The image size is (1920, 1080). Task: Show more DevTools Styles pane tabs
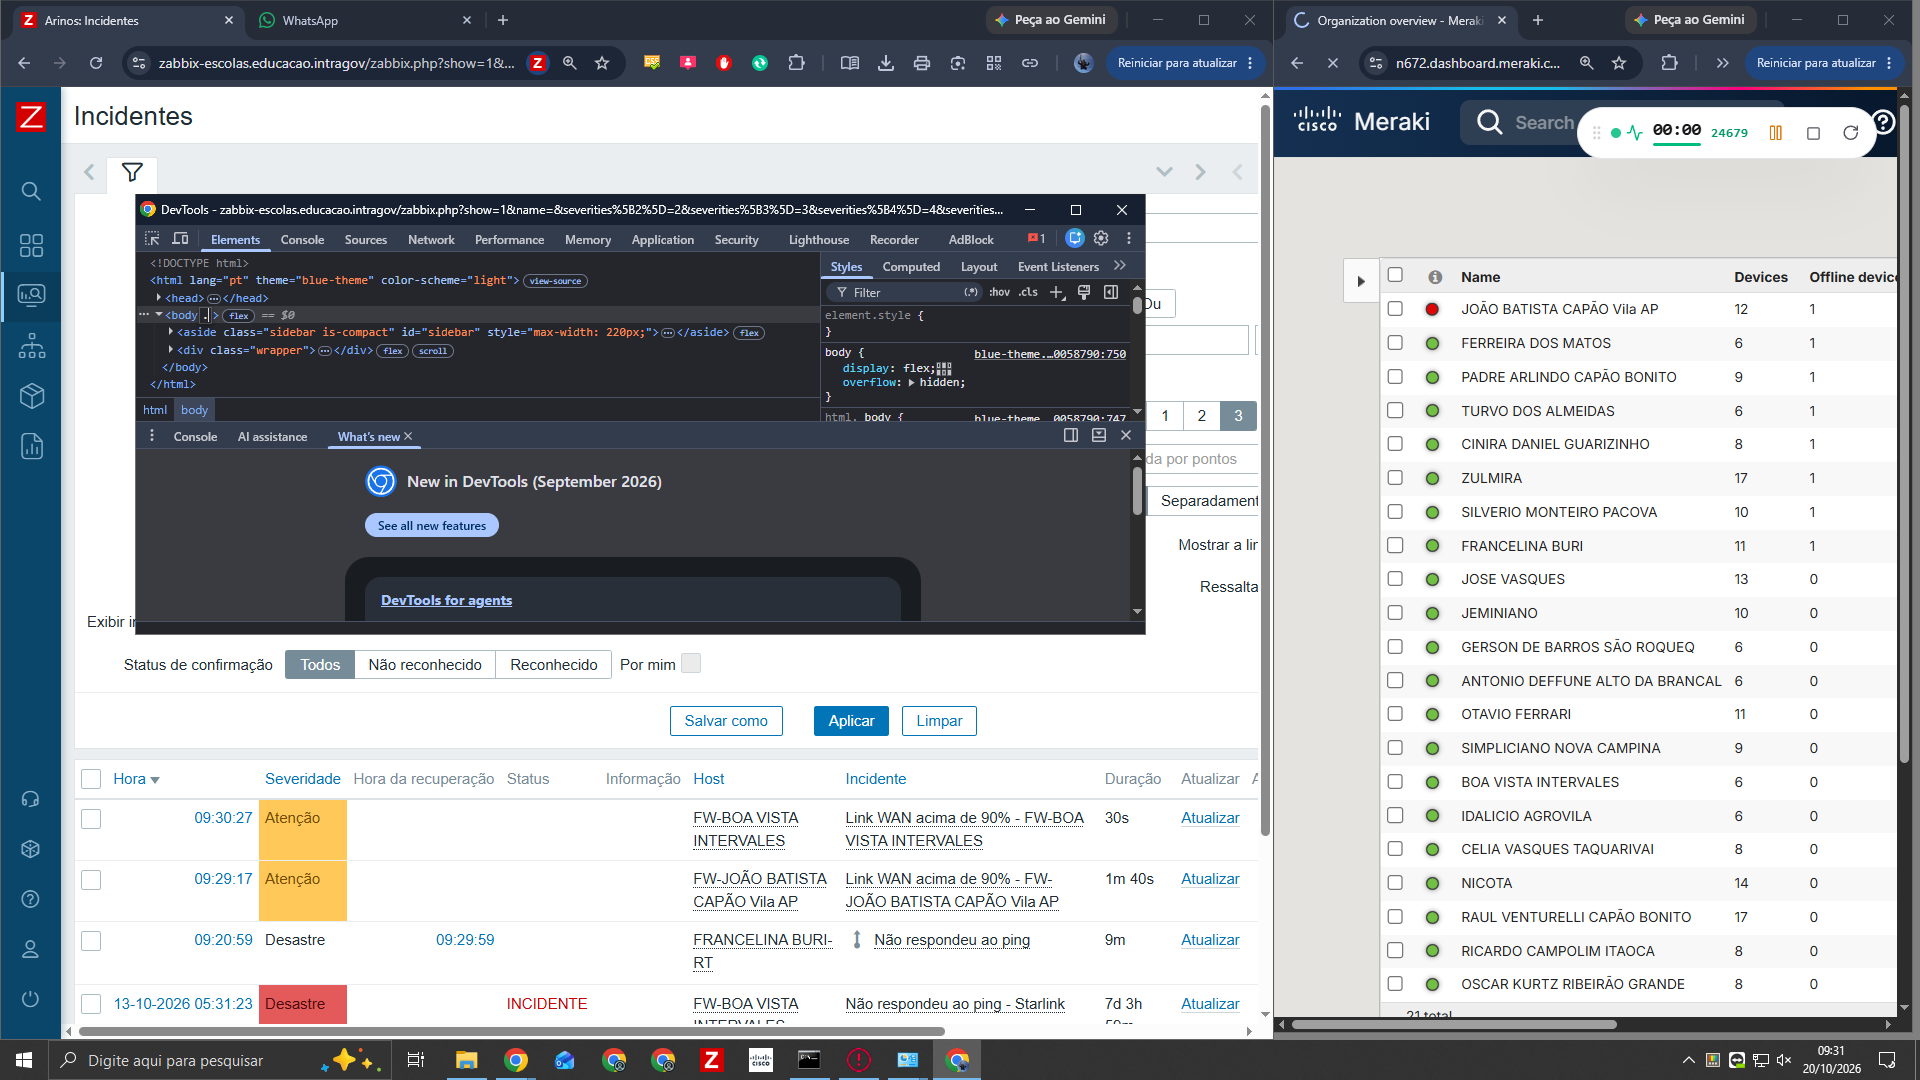click(x=1120, y=266)
